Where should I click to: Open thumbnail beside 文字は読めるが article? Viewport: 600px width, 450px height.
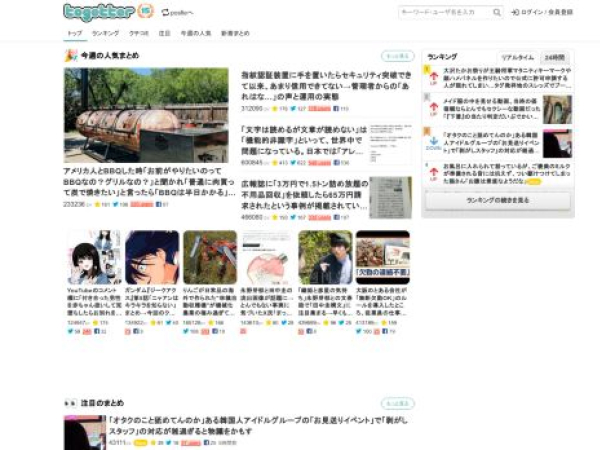click(391, 144)
